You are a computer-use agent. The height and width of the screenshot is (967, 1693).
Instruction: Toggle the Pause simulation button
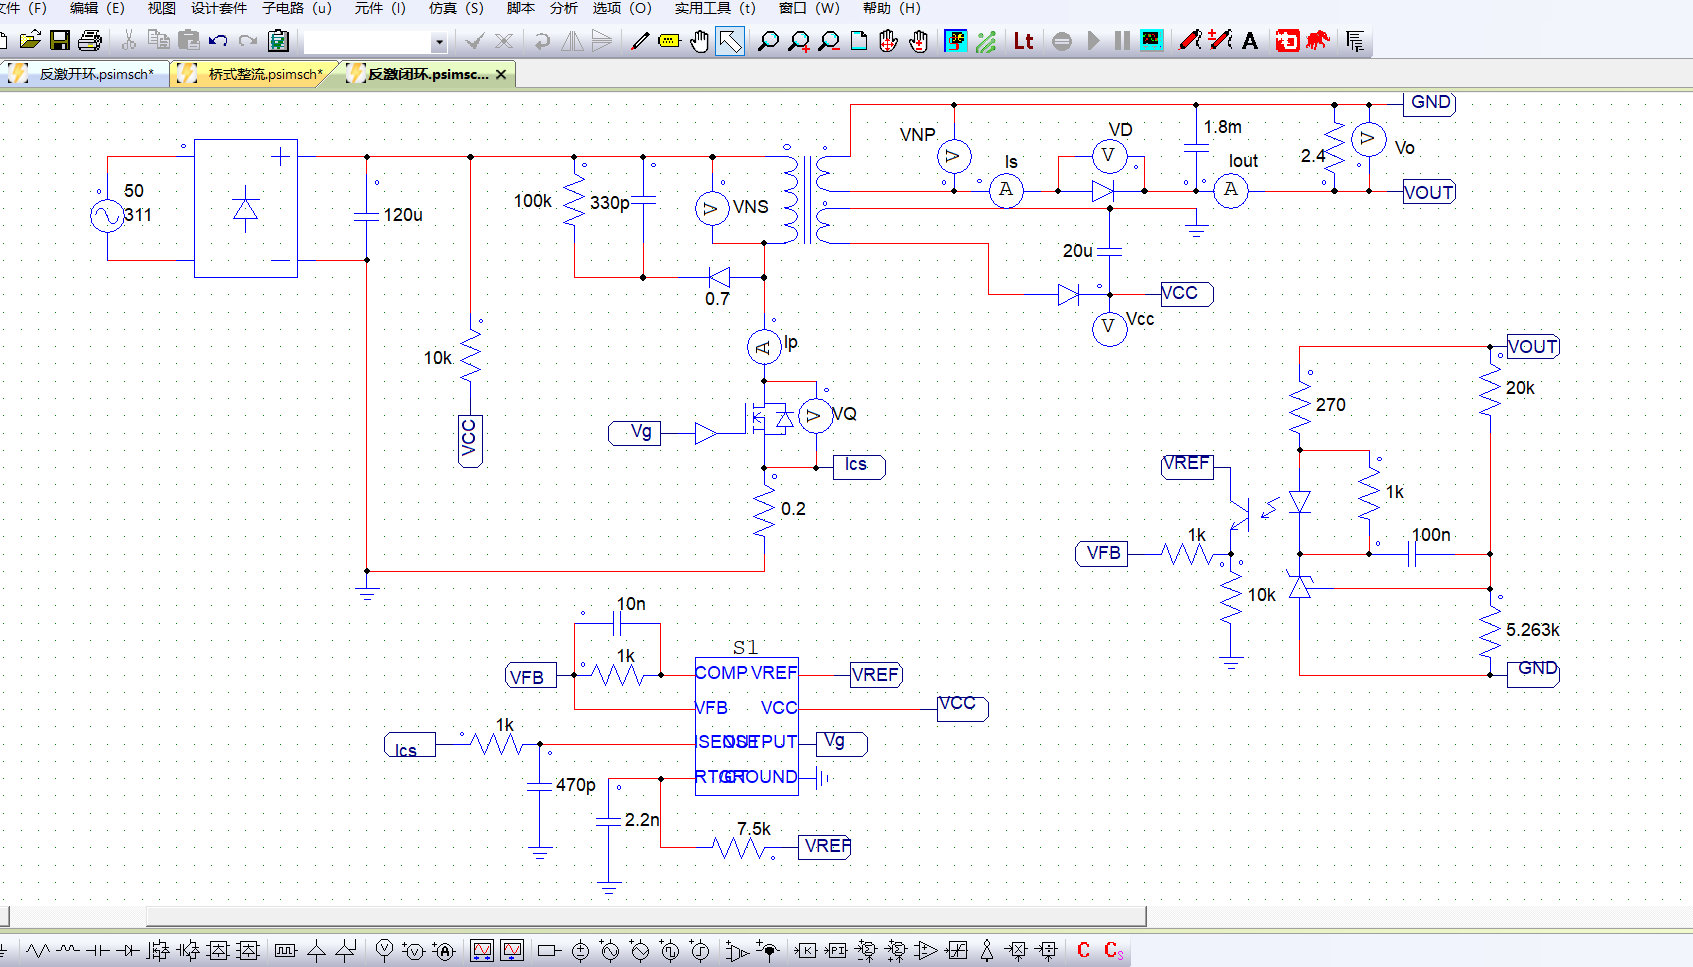coord(1122,41)
